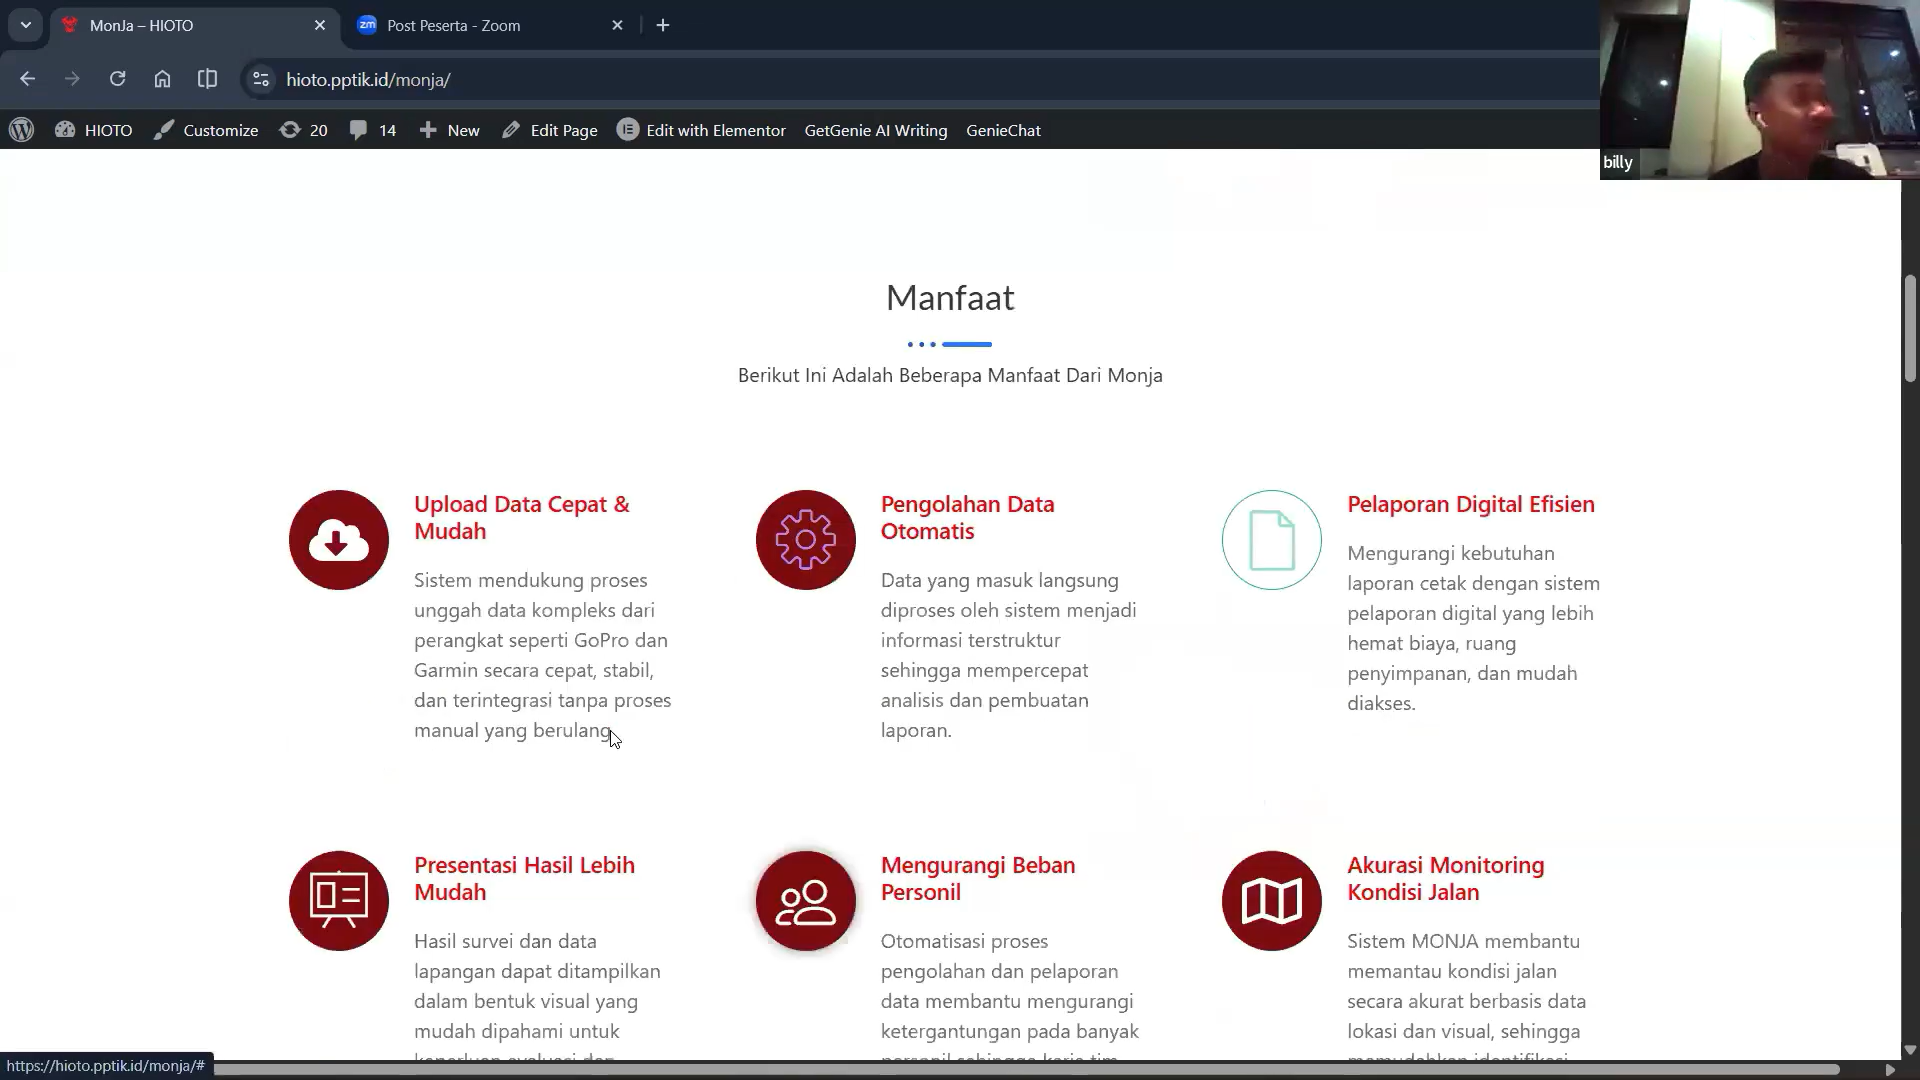Image resolution: width=1920 pixels, height=1080 pixels.
Task: Click the browser reload icon
Action: click(x=117, y=79)
